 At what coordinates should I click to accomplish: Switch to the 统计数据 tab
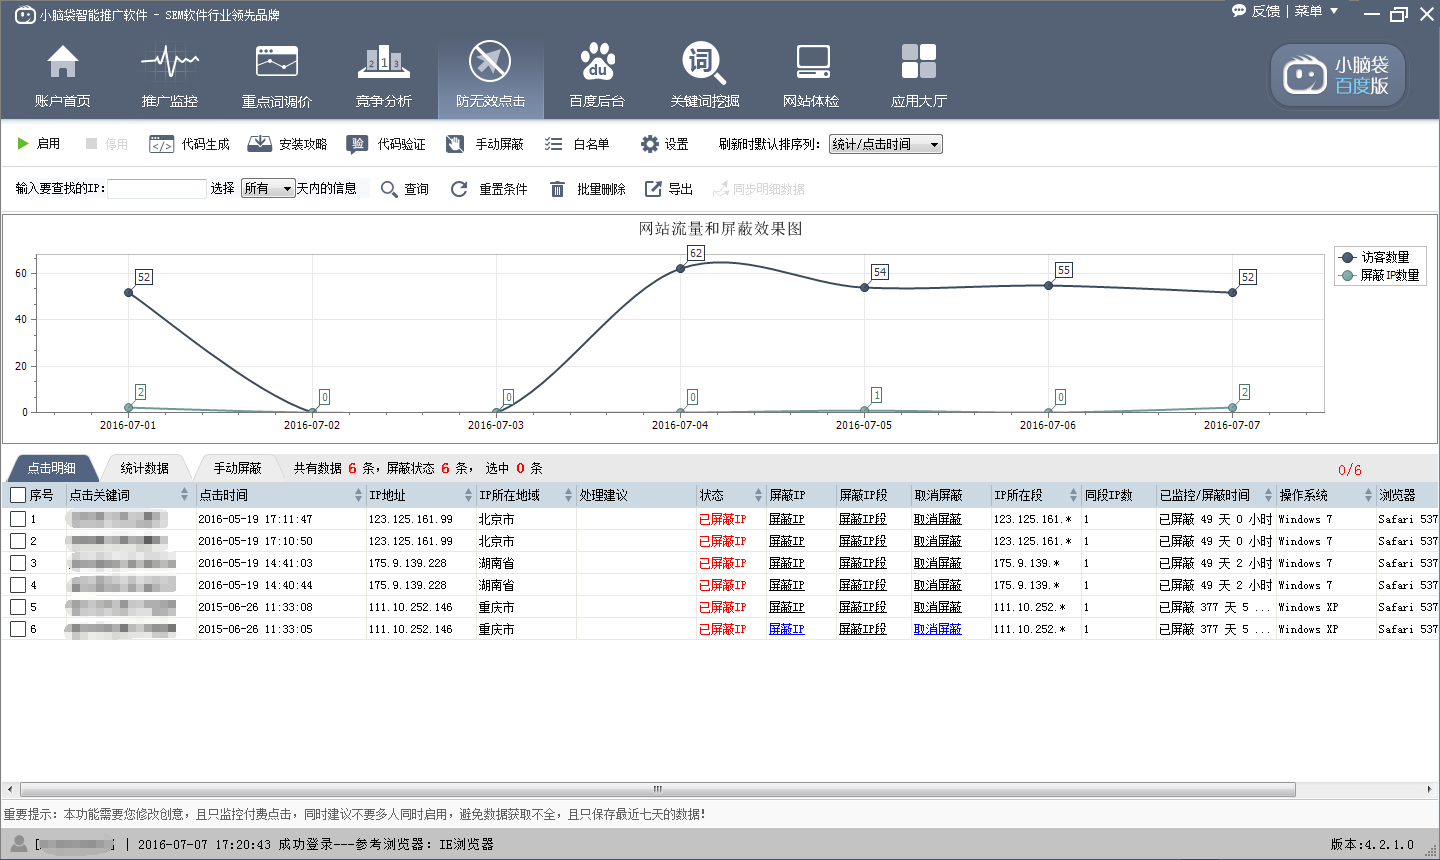click(144, 468)
